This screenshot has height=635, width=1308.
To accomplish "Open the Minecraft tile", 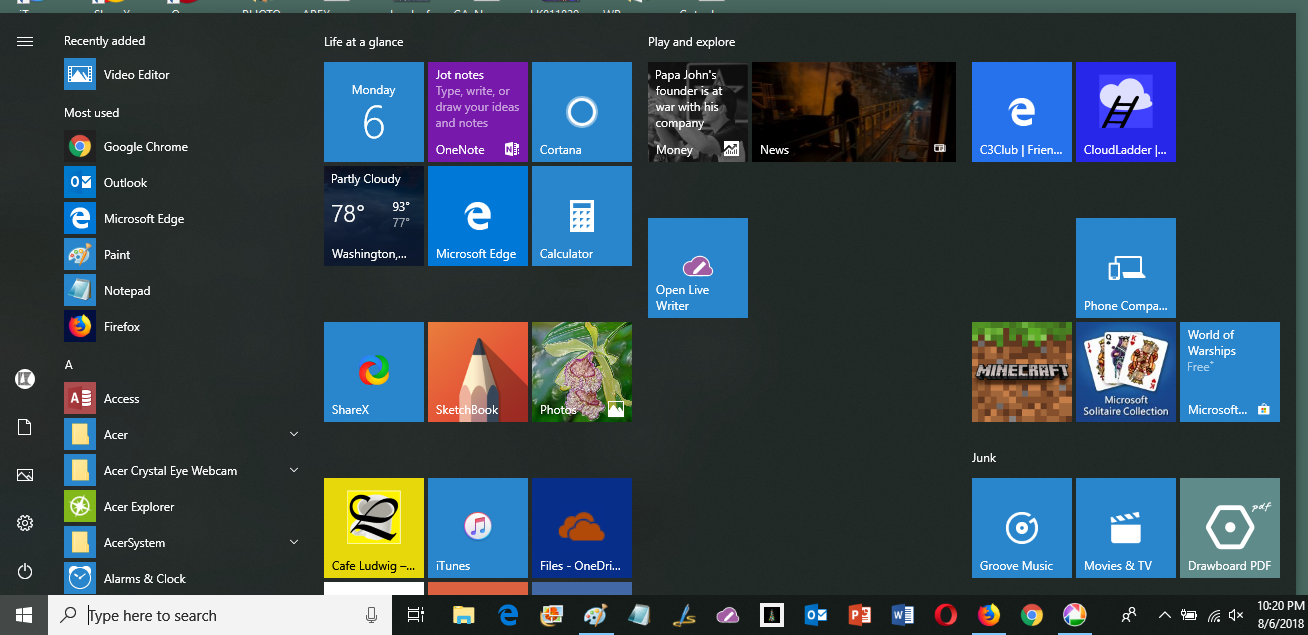I will (x=1021, y=372).
